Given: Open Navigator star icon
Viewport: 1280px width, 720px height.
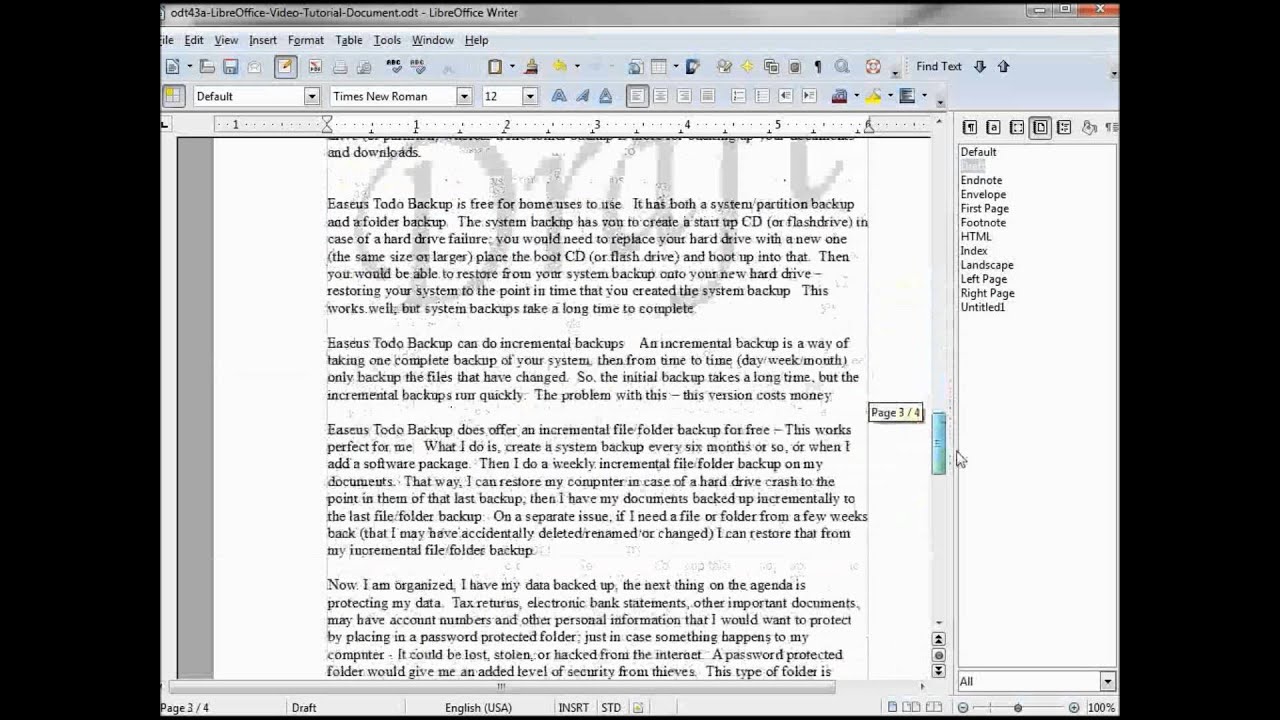Looking at the screenshot, I should tap(747, 67).
